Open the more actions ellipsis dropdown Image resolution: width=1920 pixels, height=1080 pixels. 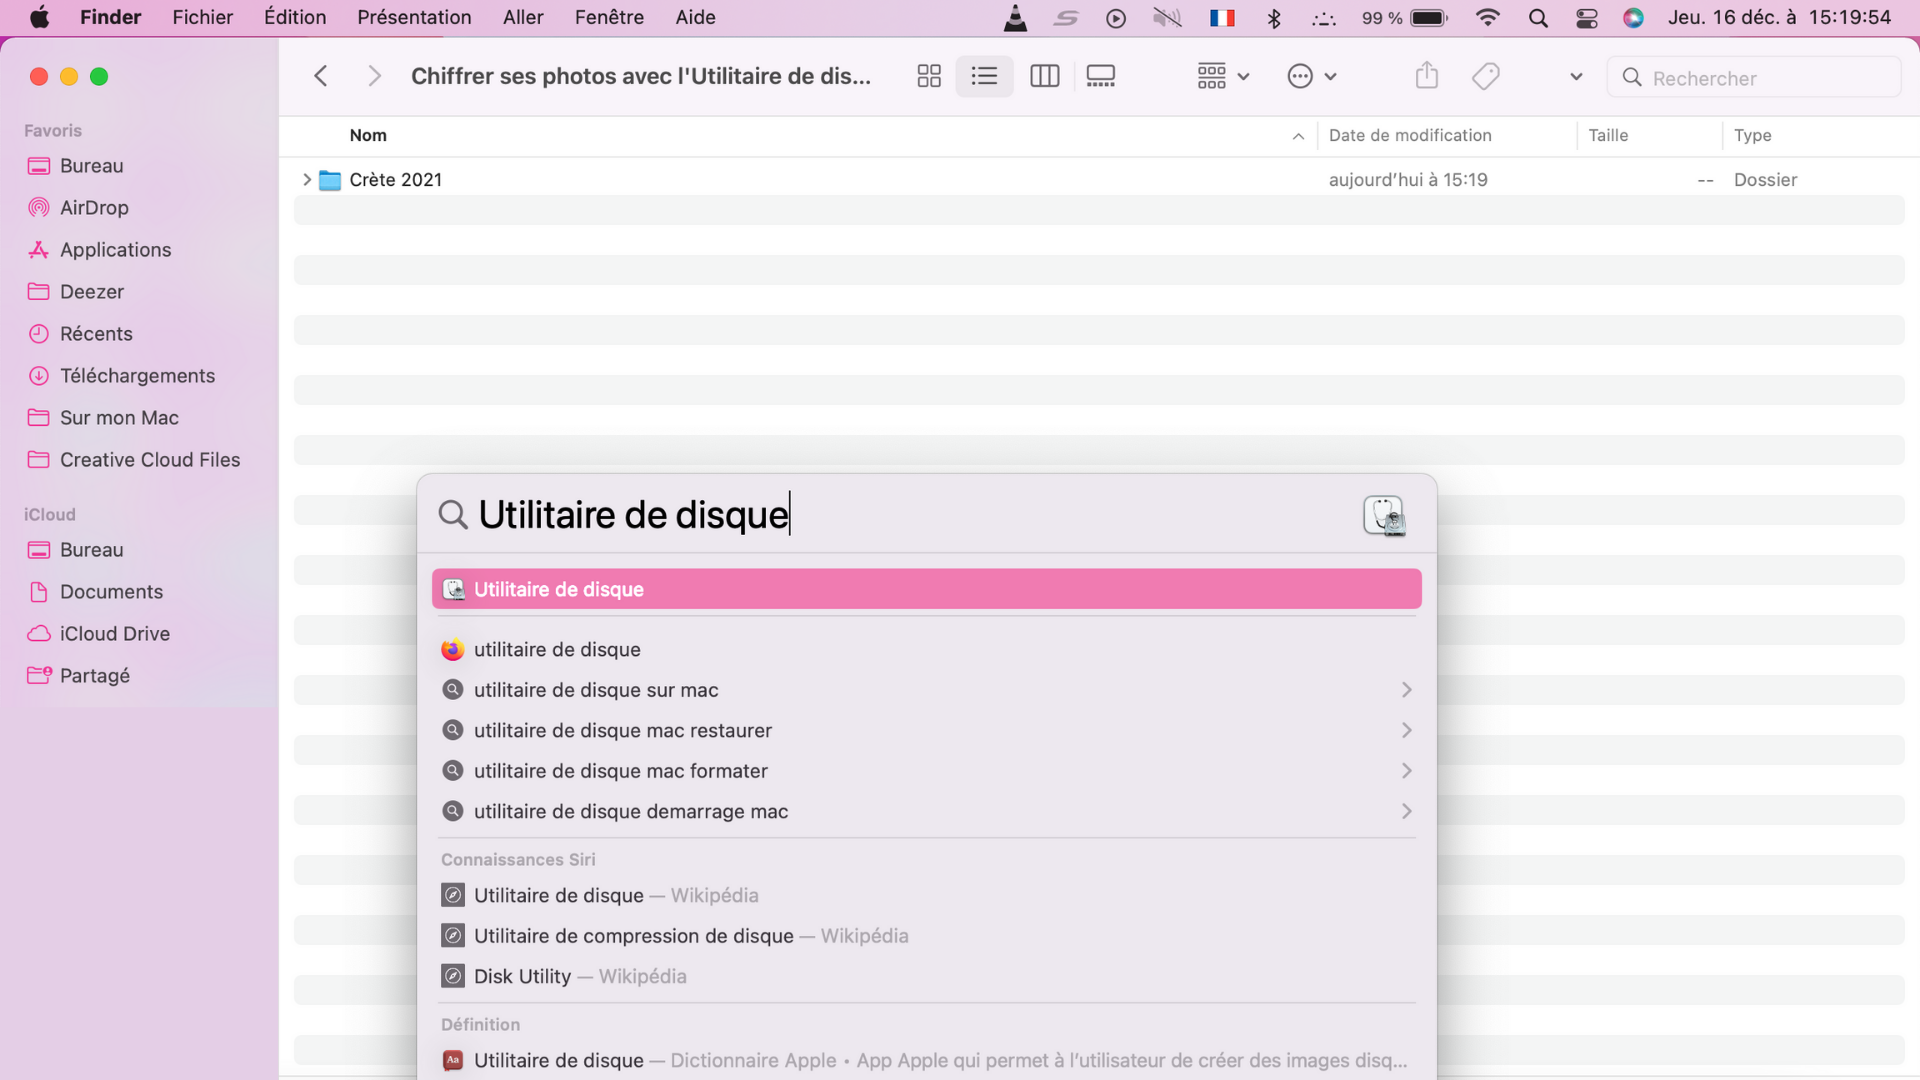point(1311,76)
